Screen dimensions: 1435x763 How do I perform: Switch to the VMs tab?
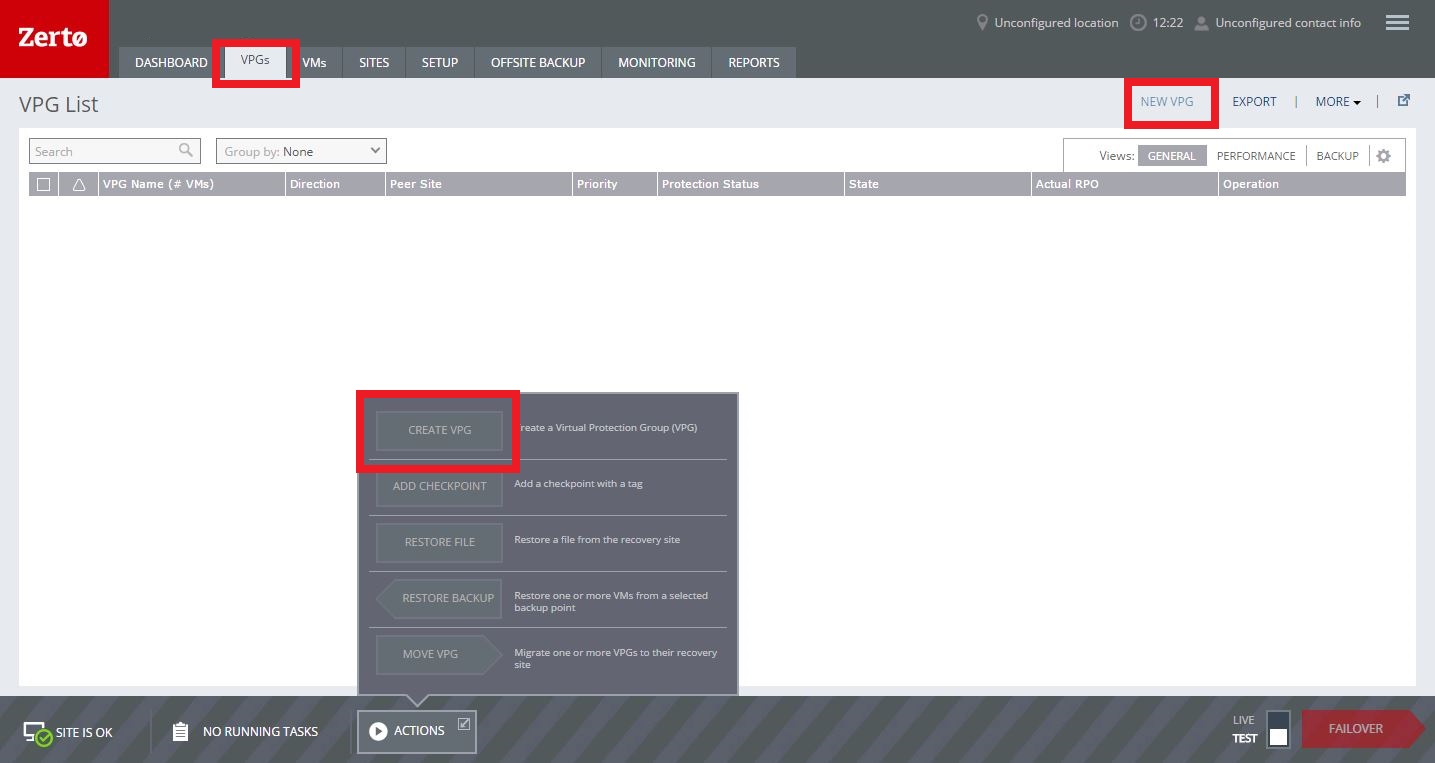pyautogui.click(x=314, y=62)
